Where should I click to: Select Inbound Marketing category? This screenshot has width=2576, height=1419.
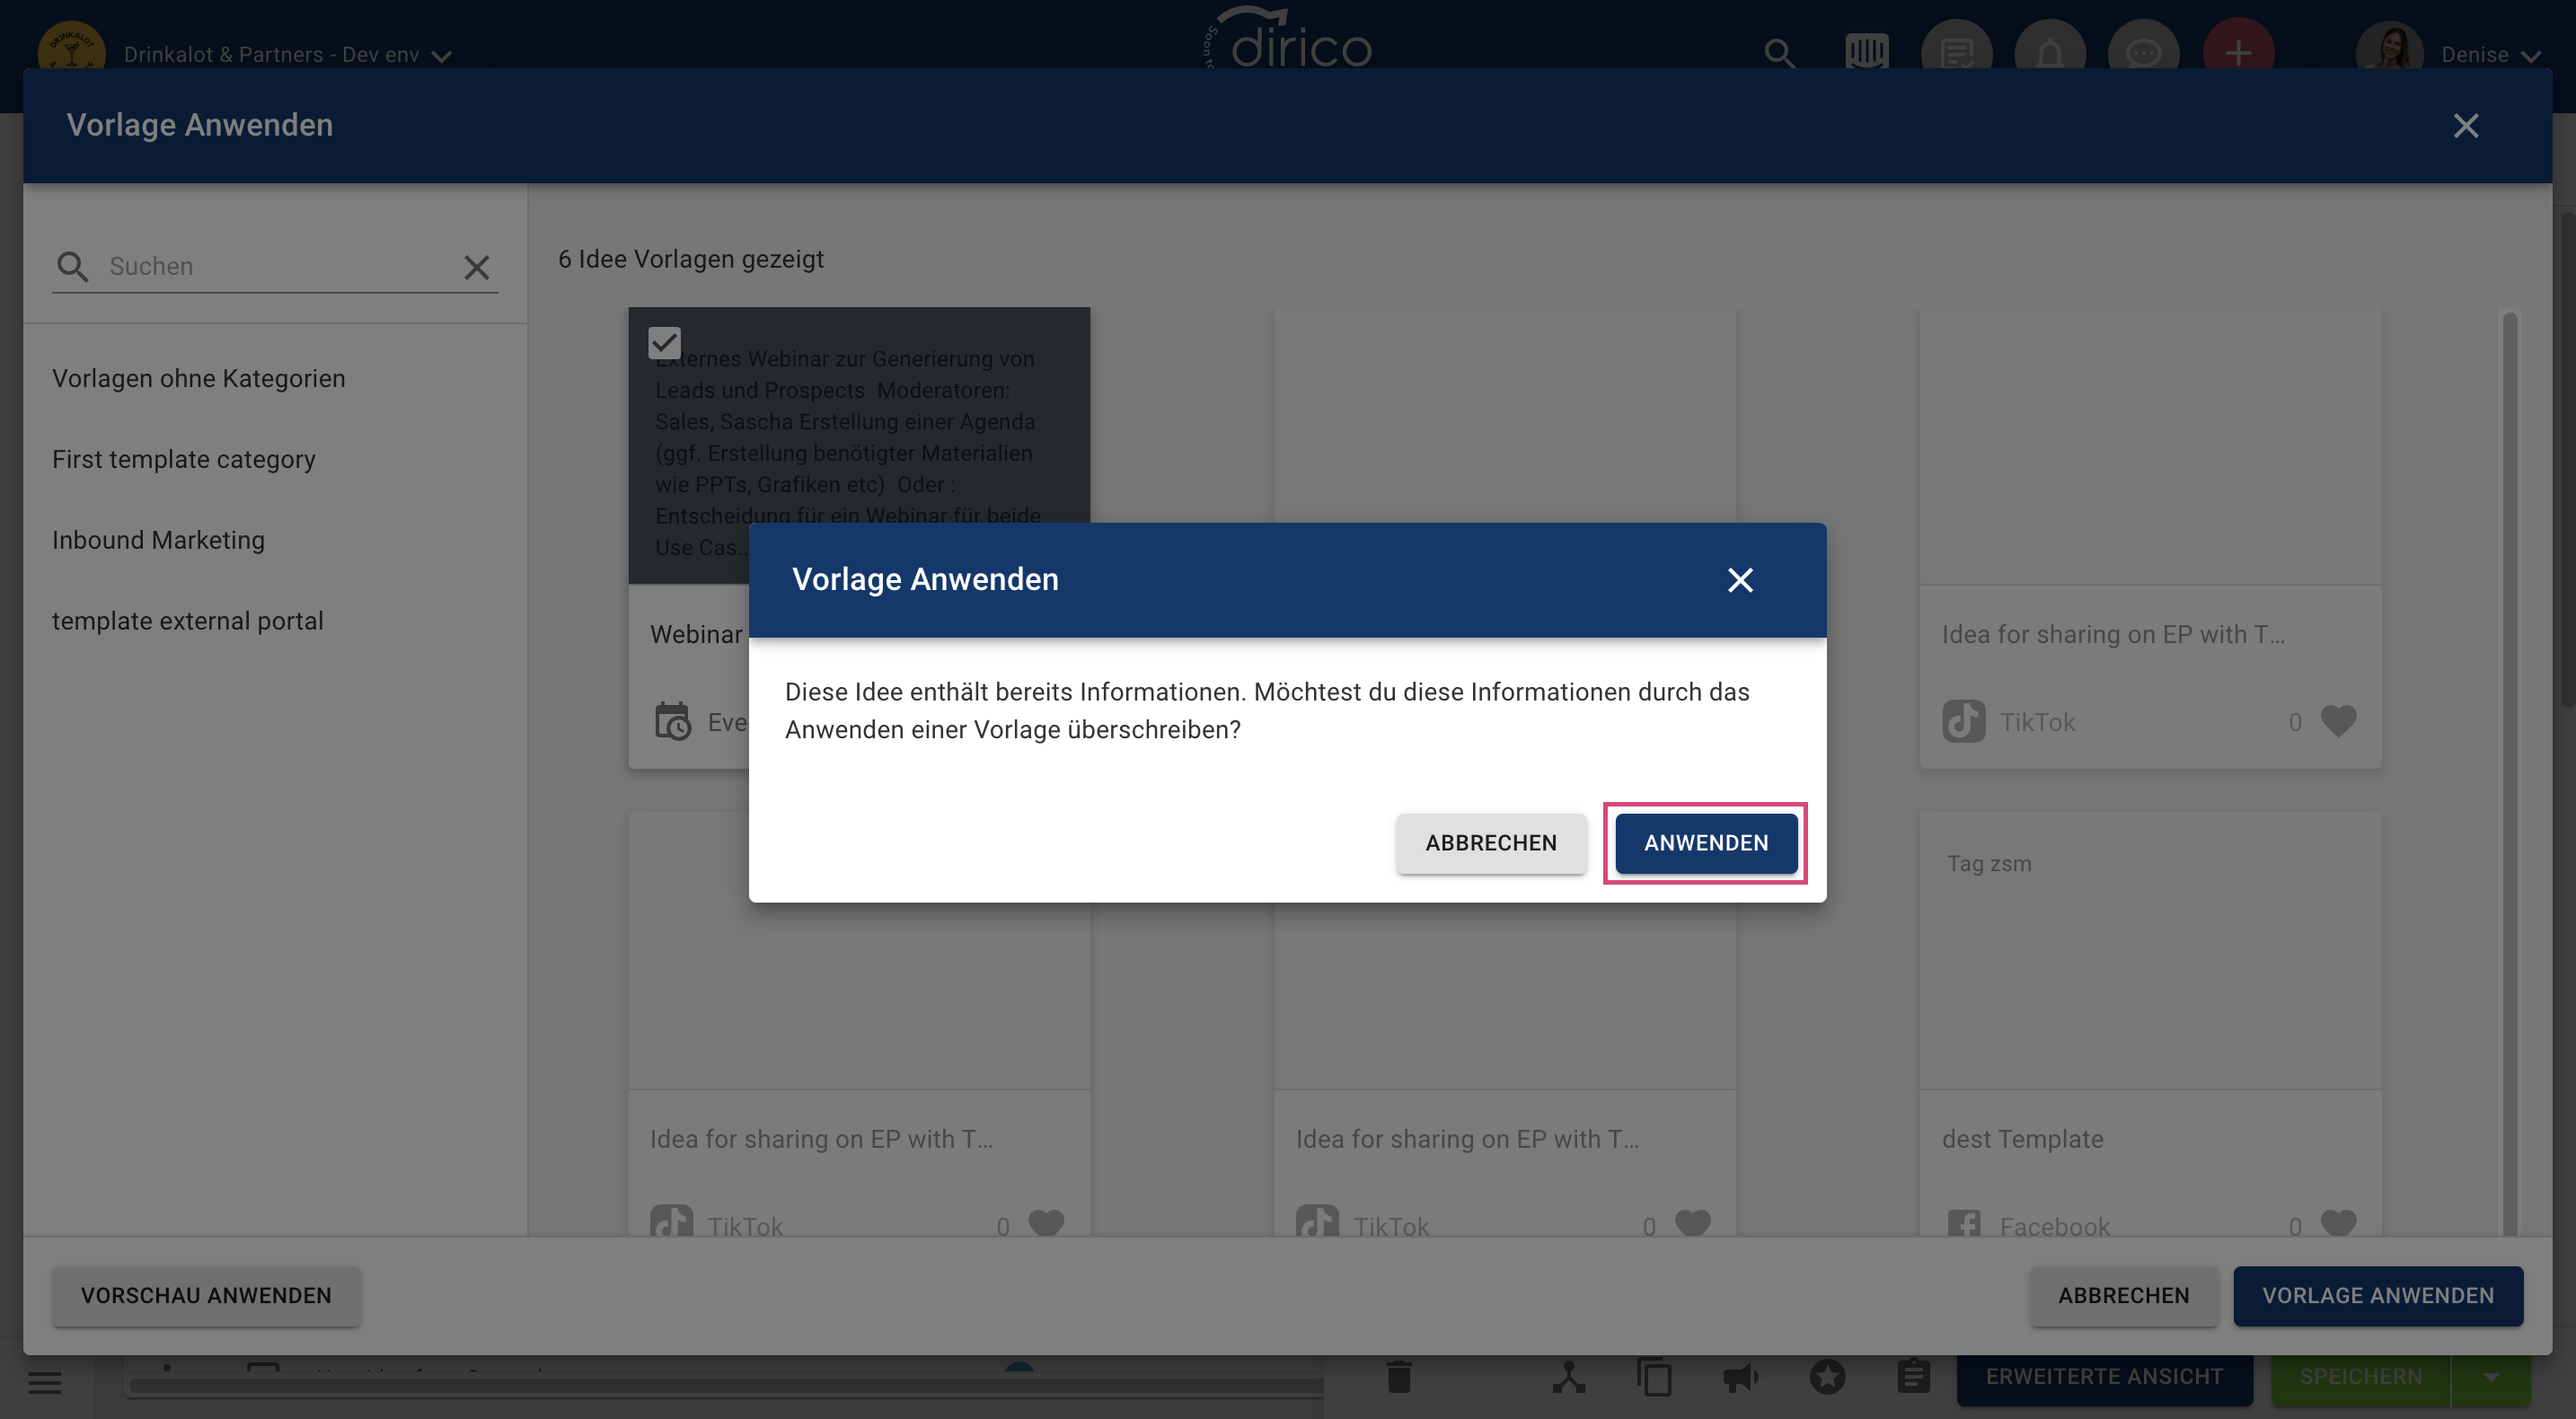[159, 540]
